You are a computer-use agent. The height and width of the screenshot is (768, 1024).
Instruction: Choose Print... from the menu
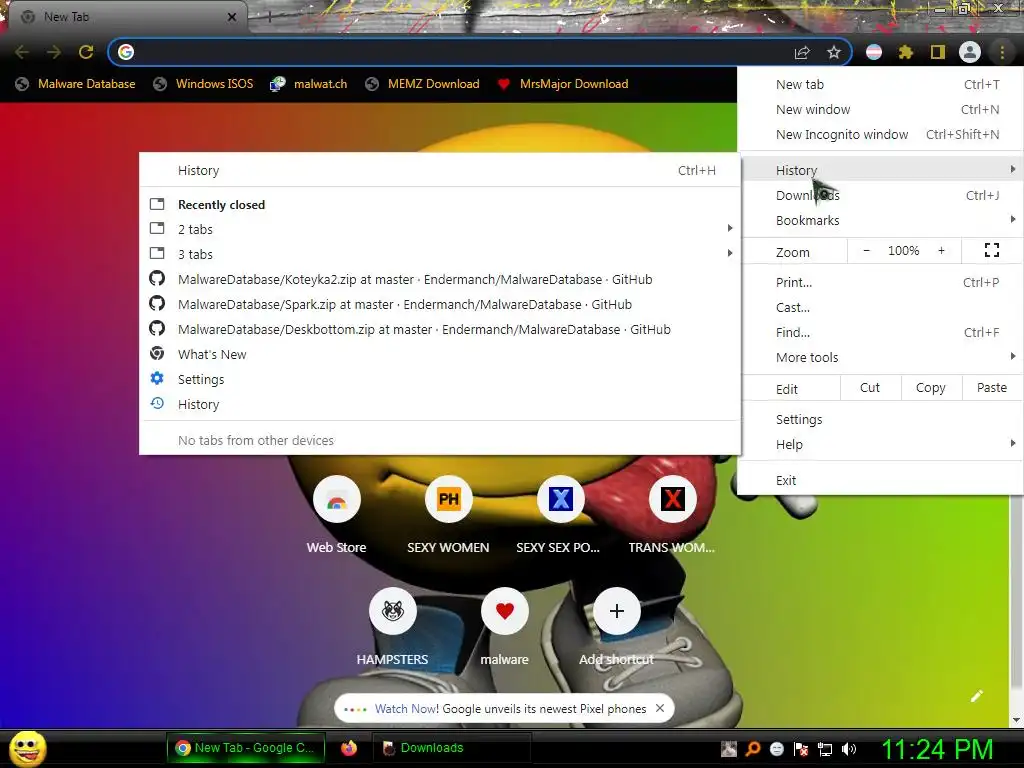[x=882, y=283]
